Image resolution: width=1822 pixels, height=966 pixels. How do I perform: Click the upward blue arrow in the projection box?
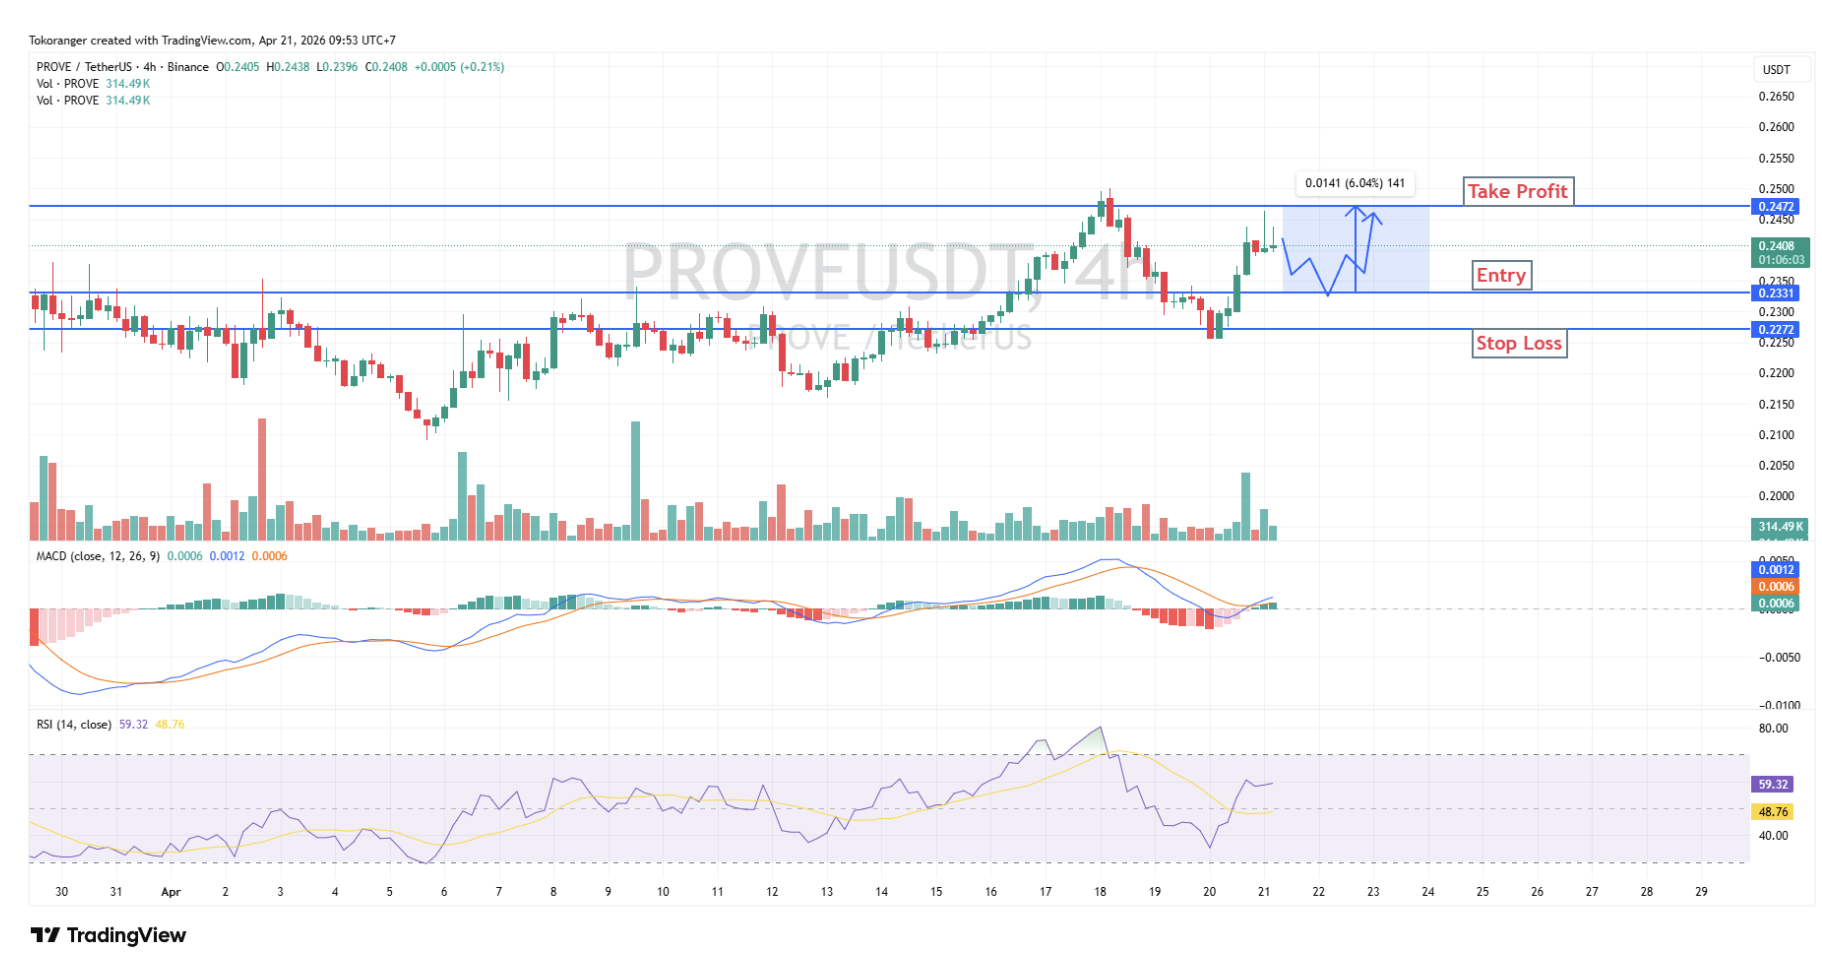tap(1355, 250)
